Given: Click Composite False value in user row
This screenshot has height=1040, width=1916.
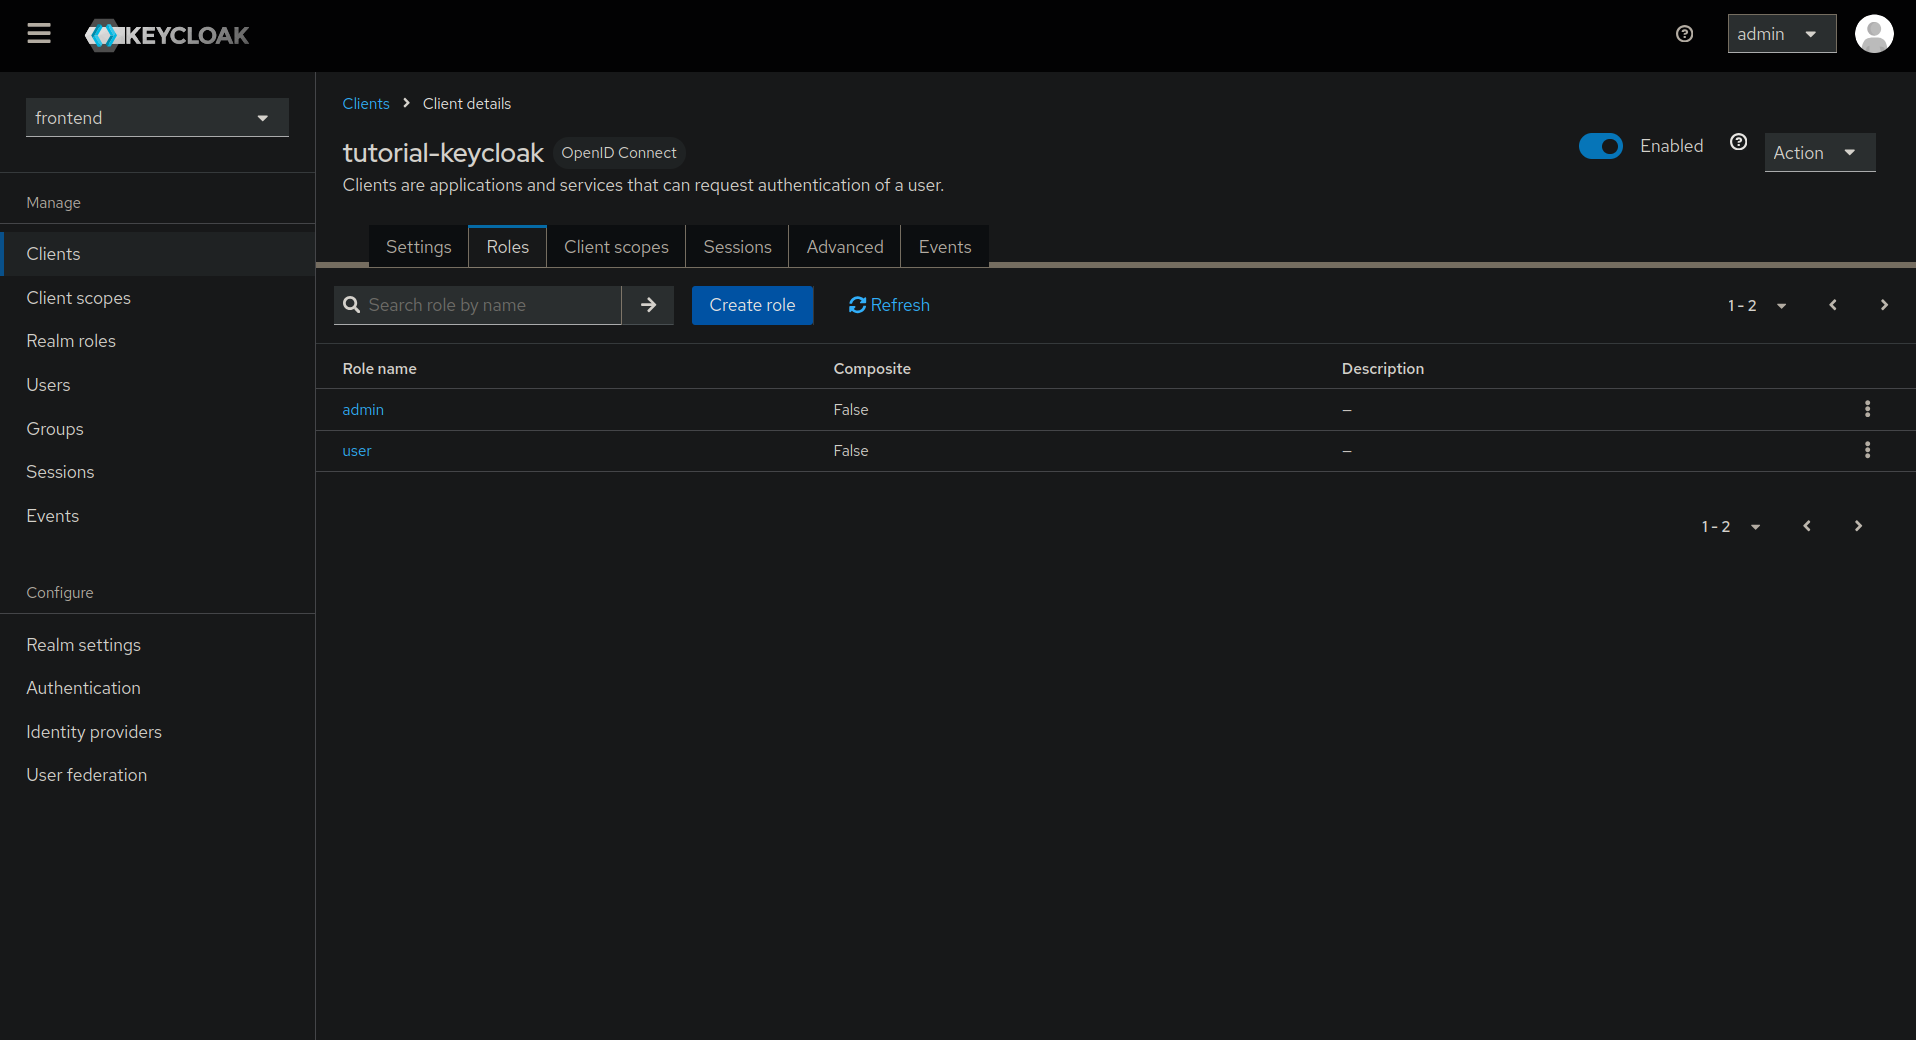Looking at the screenshot, I should [851, 451].
